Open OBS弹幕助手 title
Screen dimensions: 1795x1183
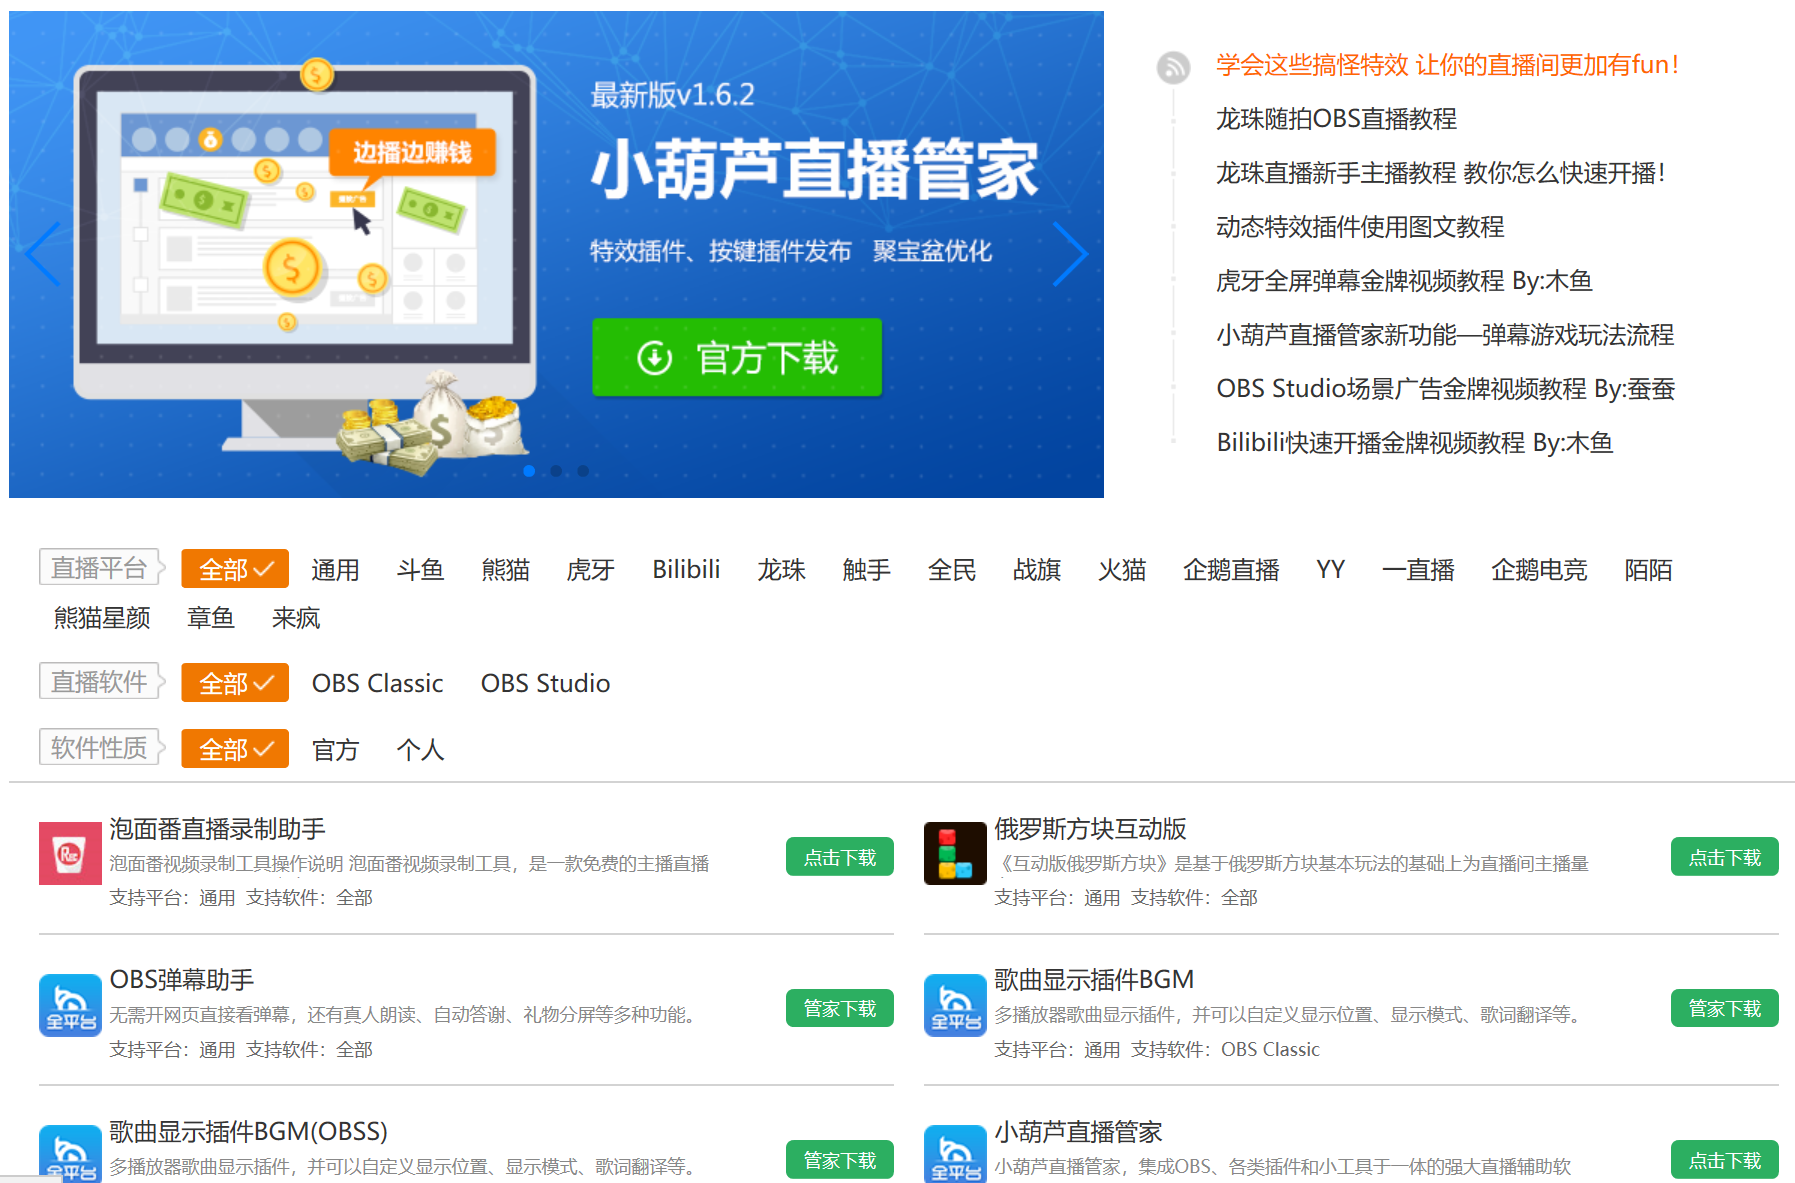click(181, 980)
